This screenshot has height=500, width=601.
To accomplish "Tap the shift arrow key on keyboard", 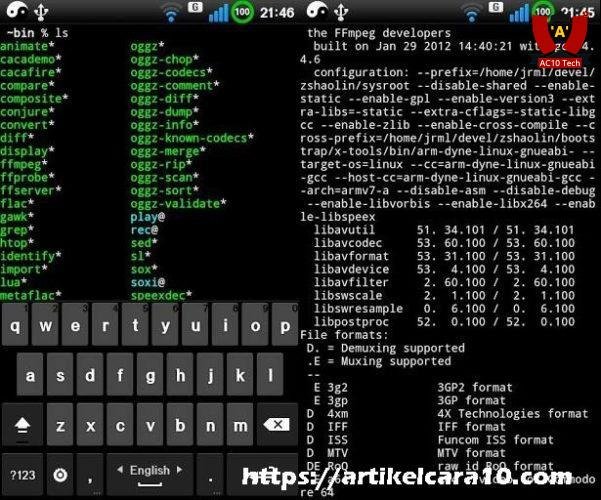I will tap(22, 425).
